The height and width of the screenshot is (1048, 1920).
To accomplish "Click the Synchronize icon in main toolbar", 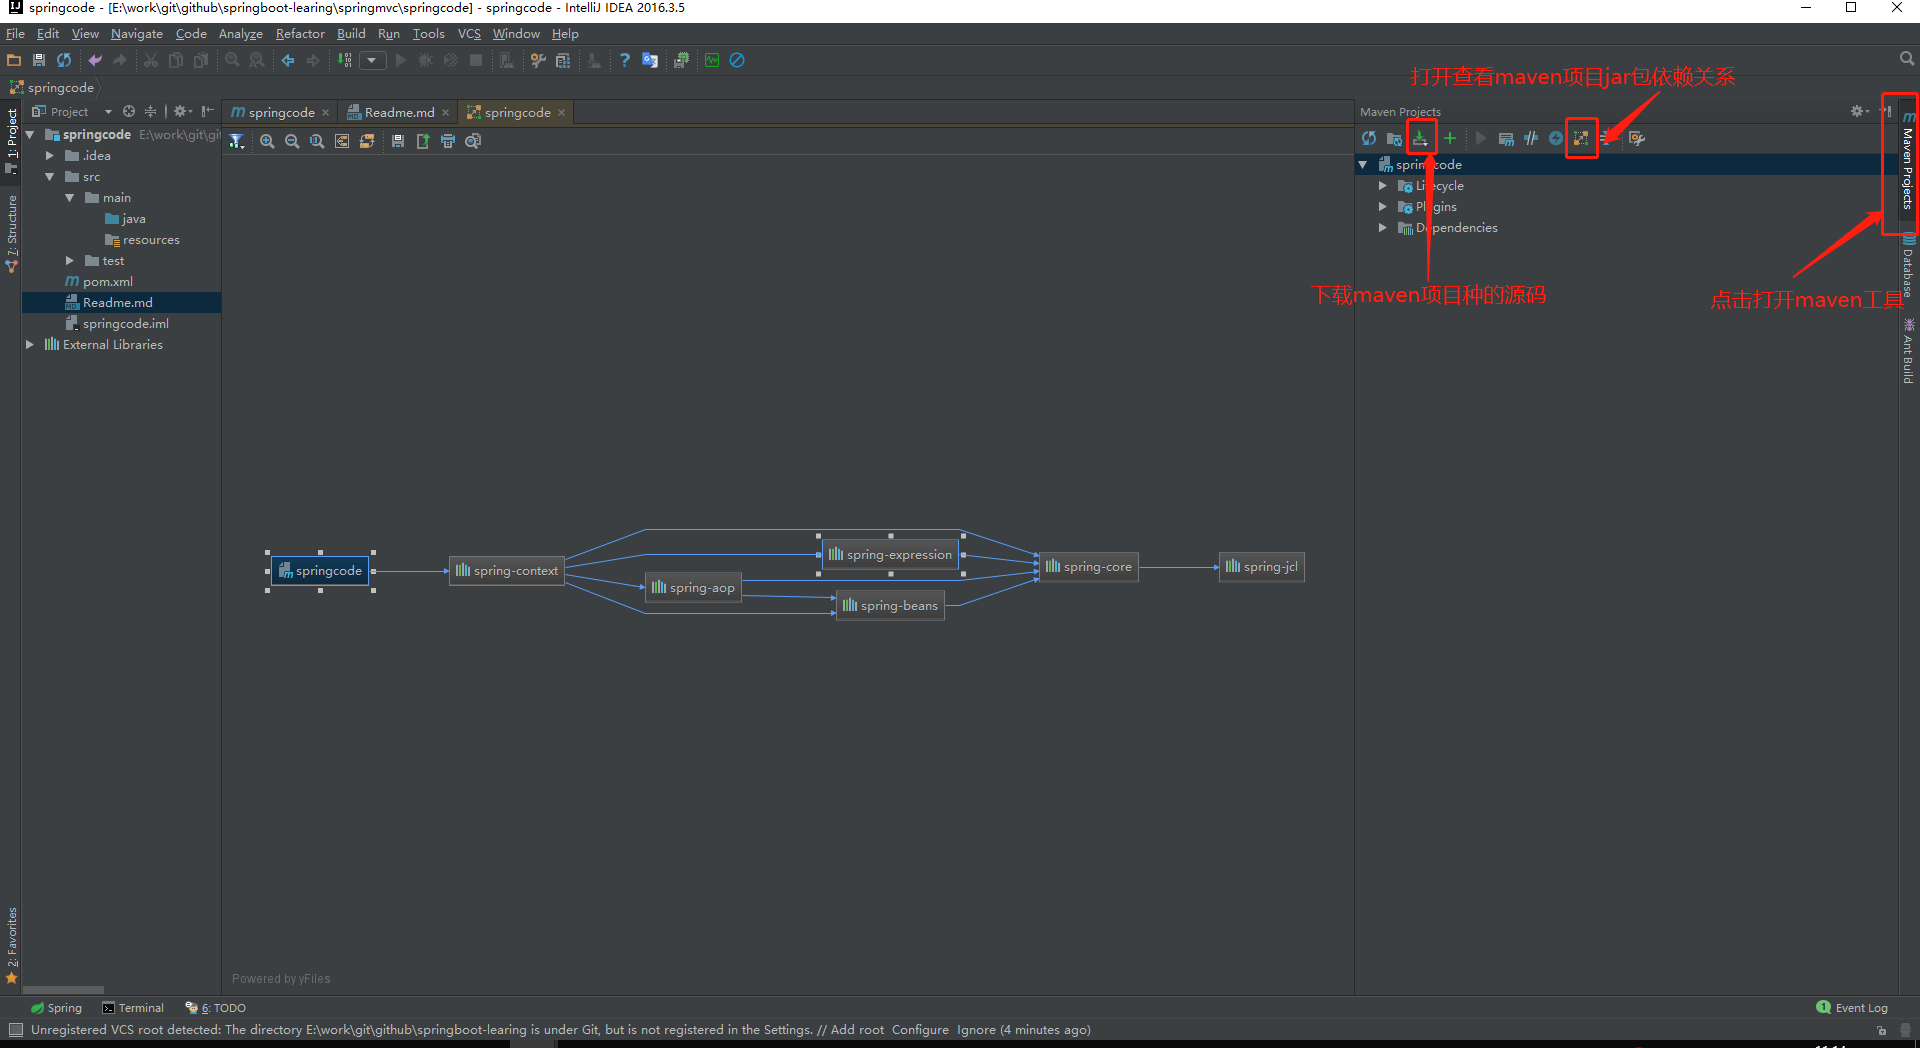I will coord(64,60).
